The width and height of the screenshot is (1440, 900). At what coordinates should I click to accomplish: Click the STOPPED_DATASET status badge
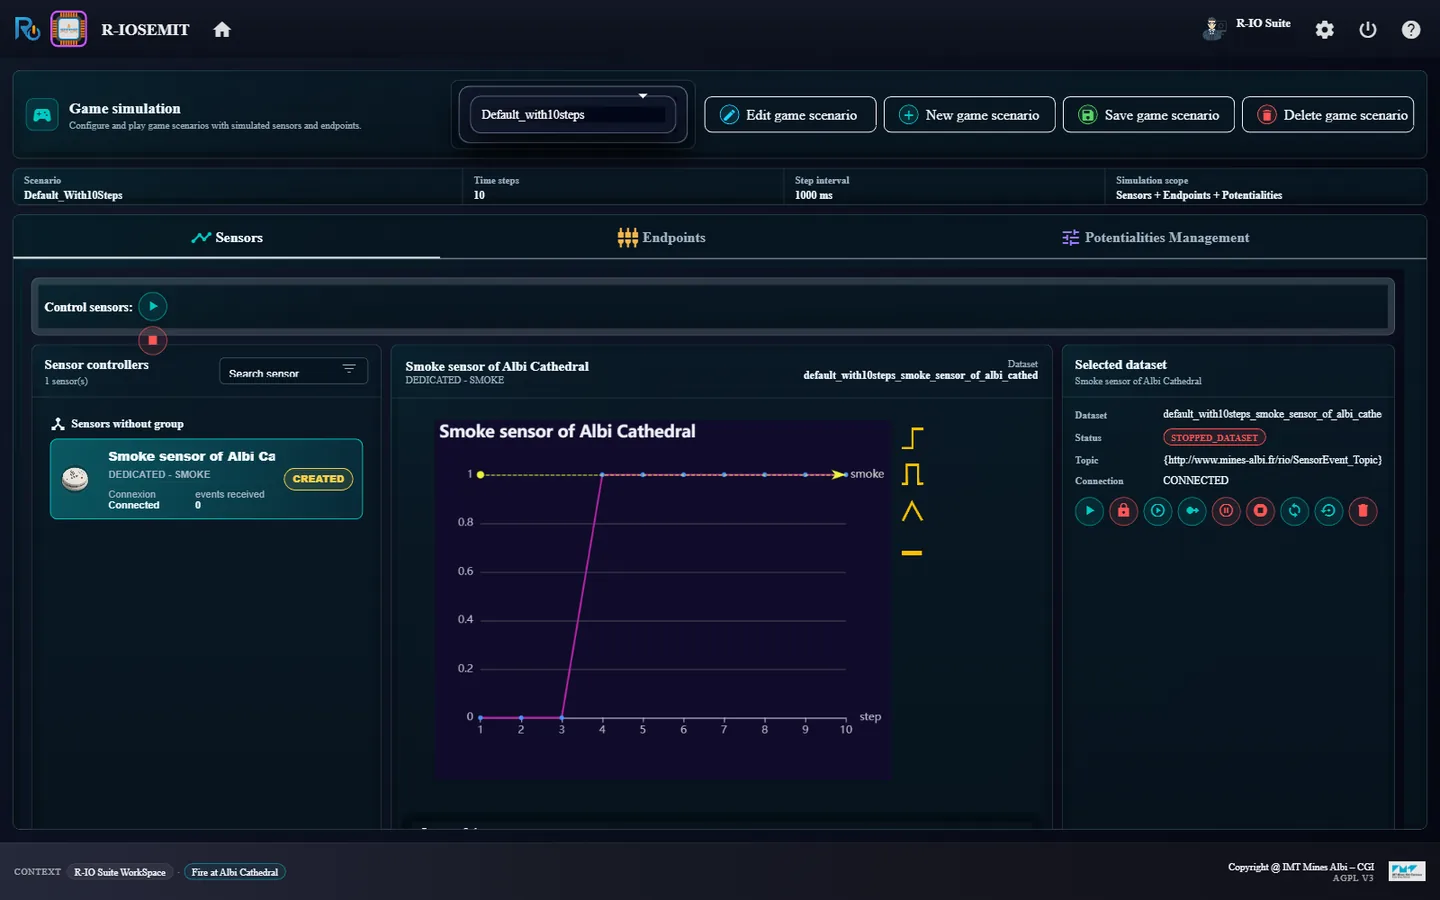[1214, 437]
